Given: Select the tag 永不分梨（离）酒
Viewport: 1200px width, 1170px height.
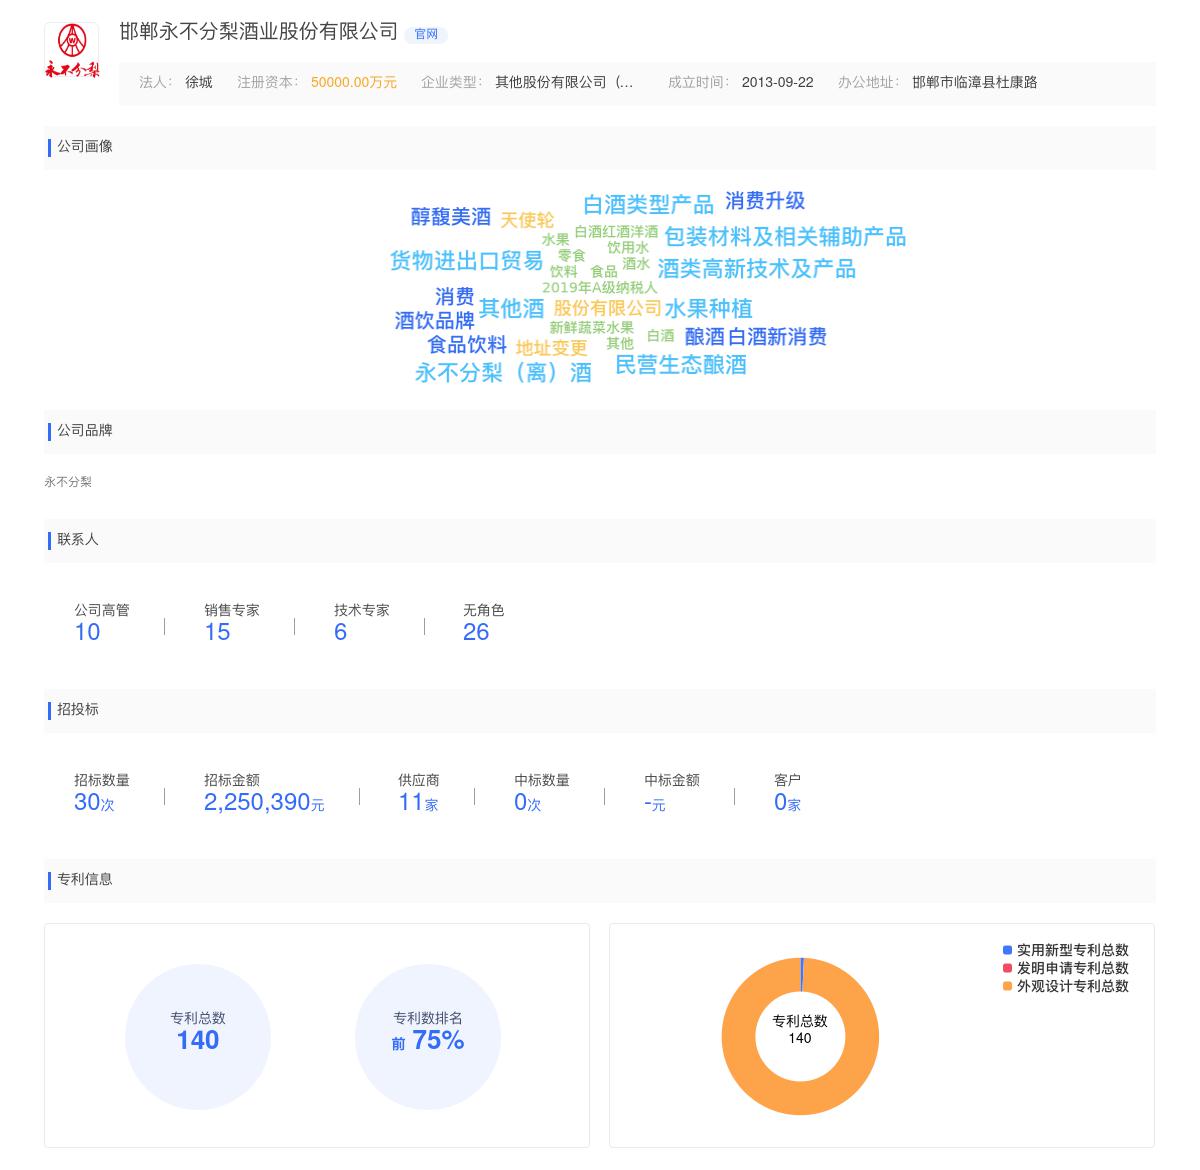Looking at the screenshot, I should (x=504, y=373).
